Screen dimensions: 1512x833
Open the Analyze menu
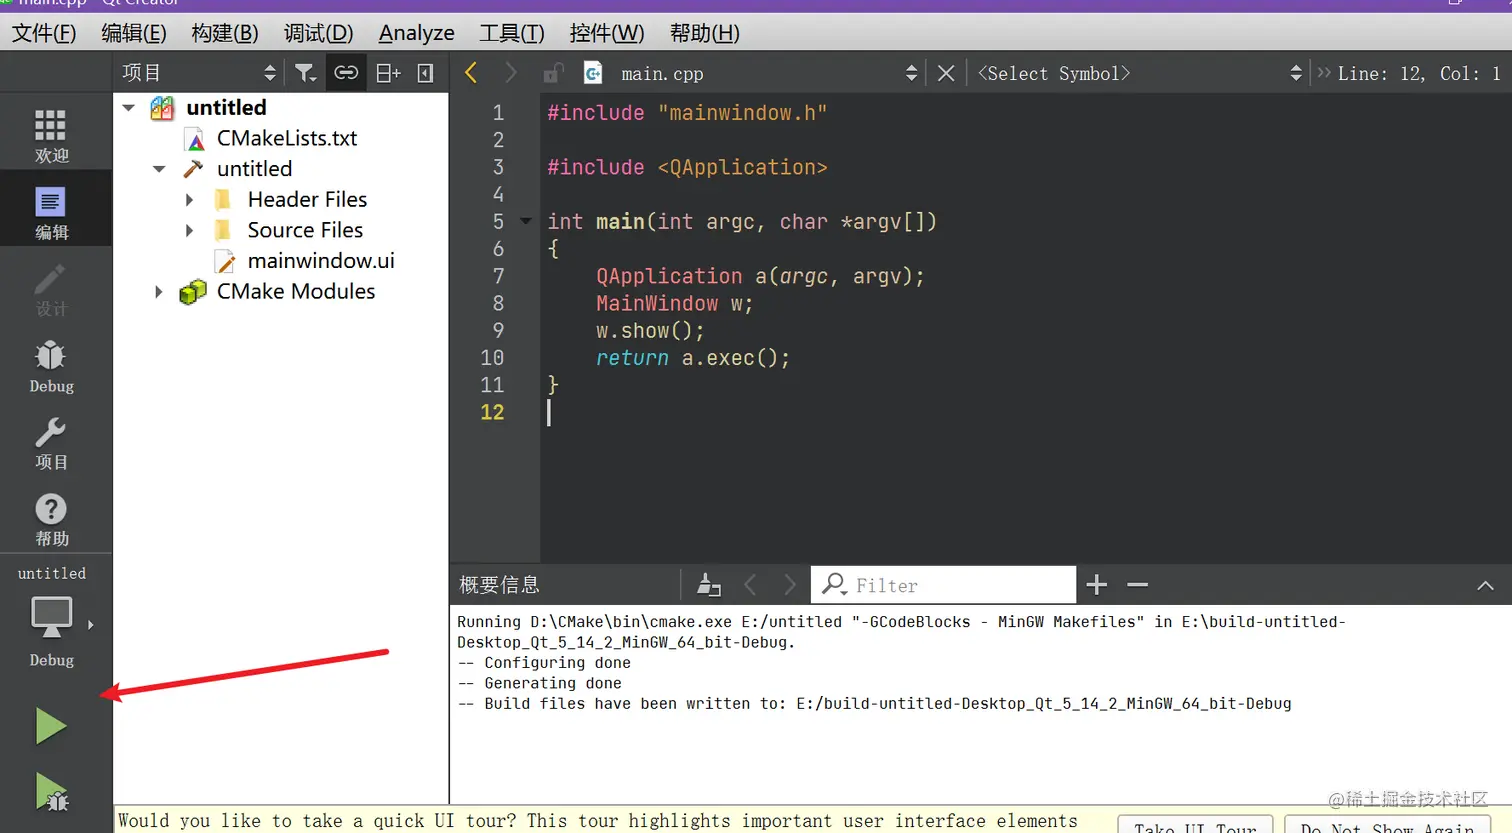pyautogui.click(x=416, y=33)
